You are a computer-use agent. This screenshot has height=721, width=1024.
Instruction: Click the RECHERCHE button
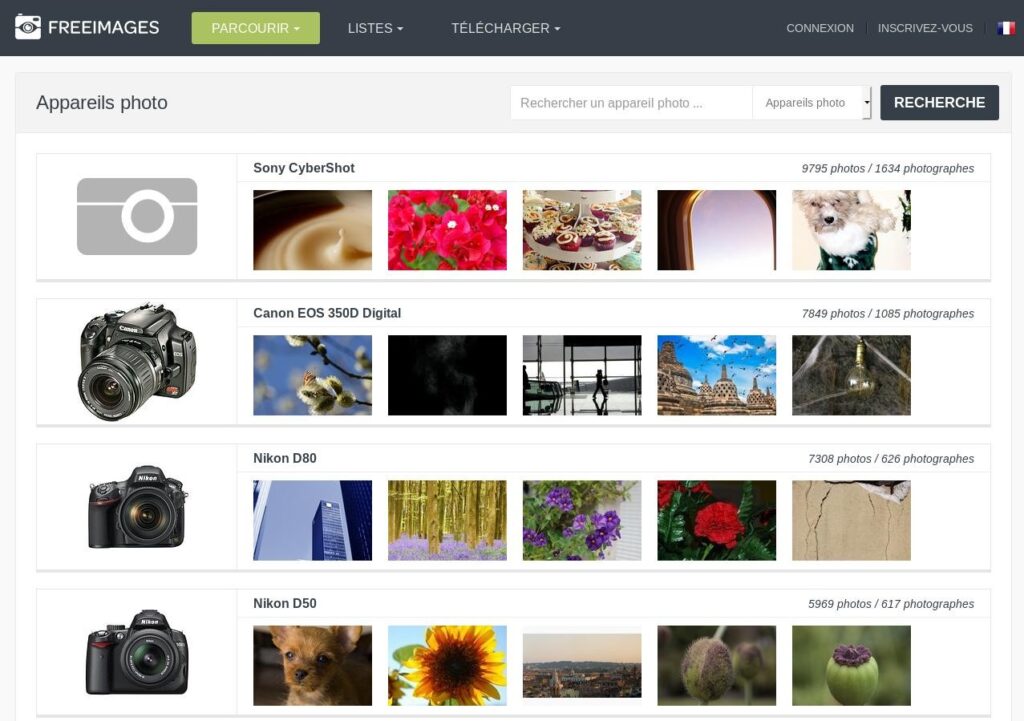pos(939,103)
